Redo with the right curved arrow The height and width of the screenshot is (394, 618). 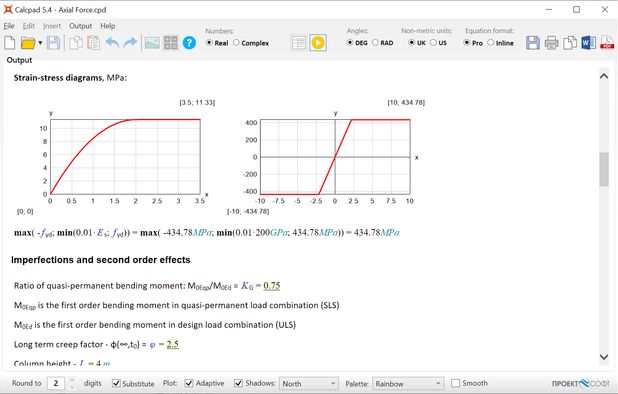coord(130,42)
